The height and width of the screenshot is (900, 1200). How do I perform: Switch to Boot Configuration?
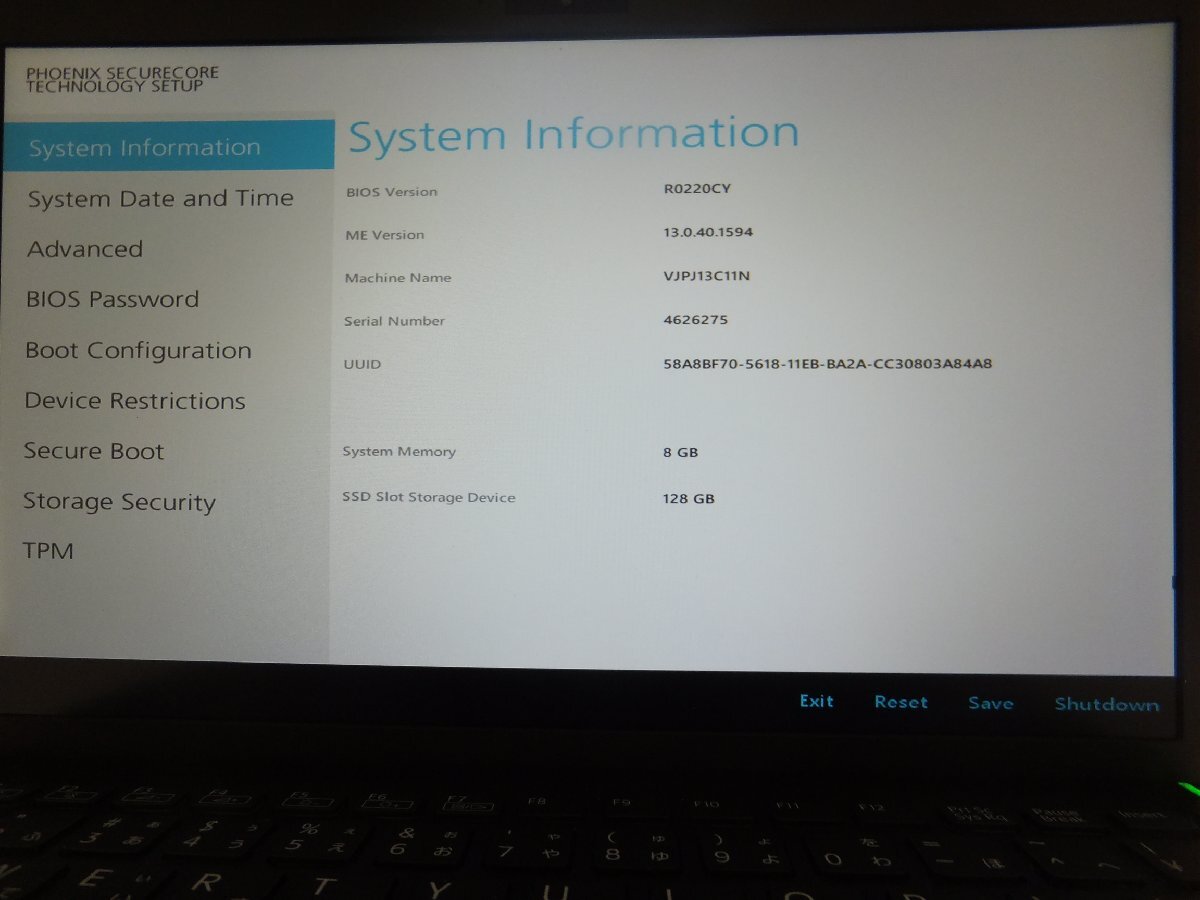pyautogui.click(x=138, y=351)
